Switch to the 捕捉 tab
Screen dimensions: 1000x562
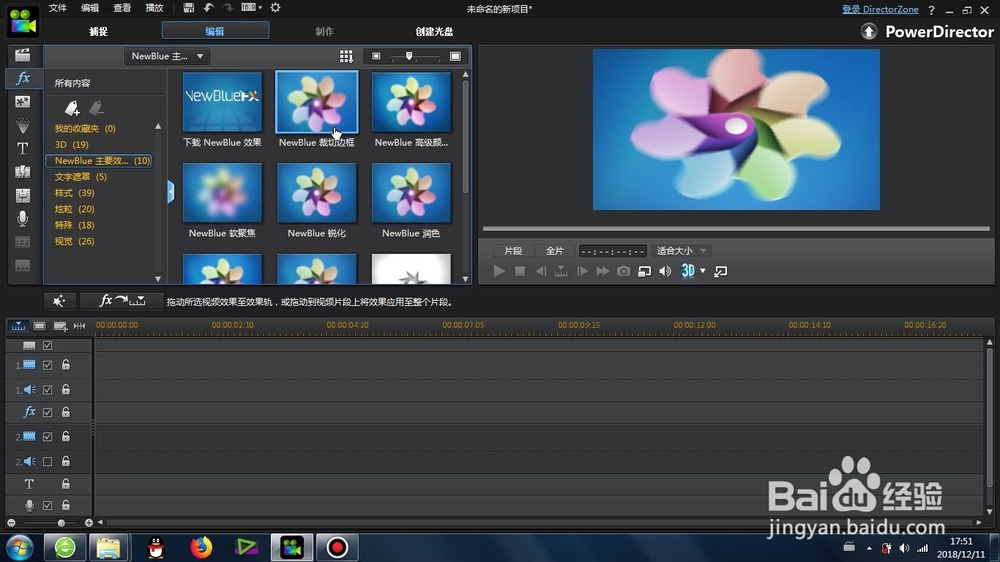coord(98,31)
